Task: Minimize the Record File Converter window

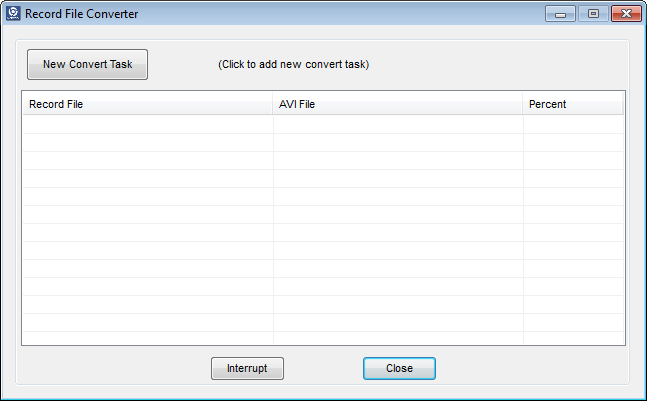Action: pyautogui.click(x=560, y=14)
